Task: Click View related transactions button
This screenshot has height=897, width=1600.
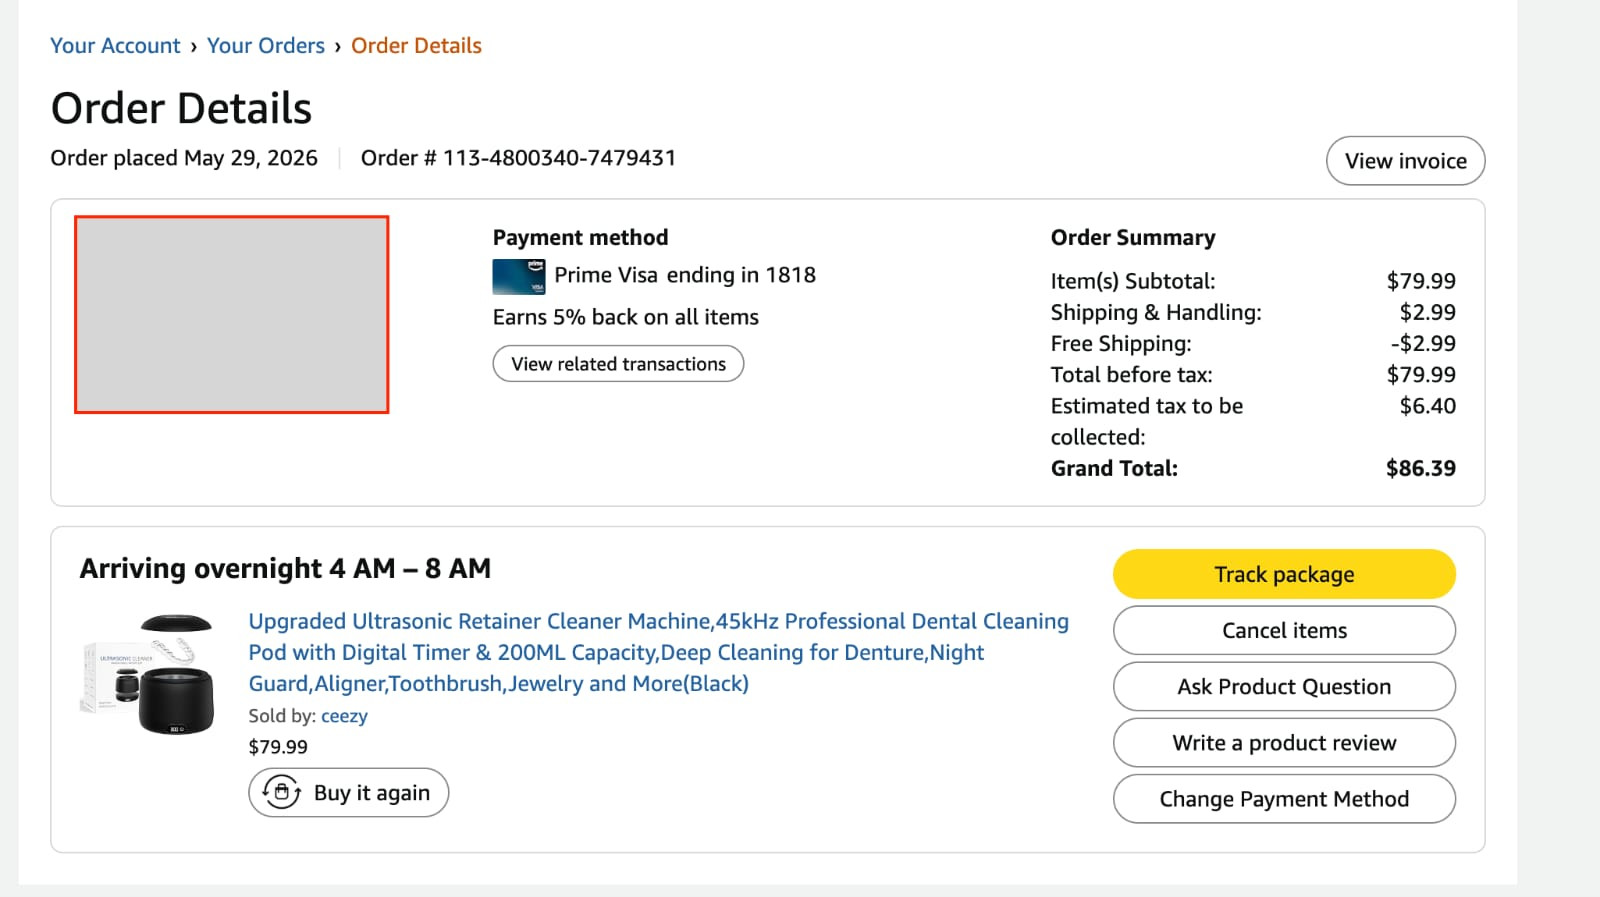Action: (618, 364)
